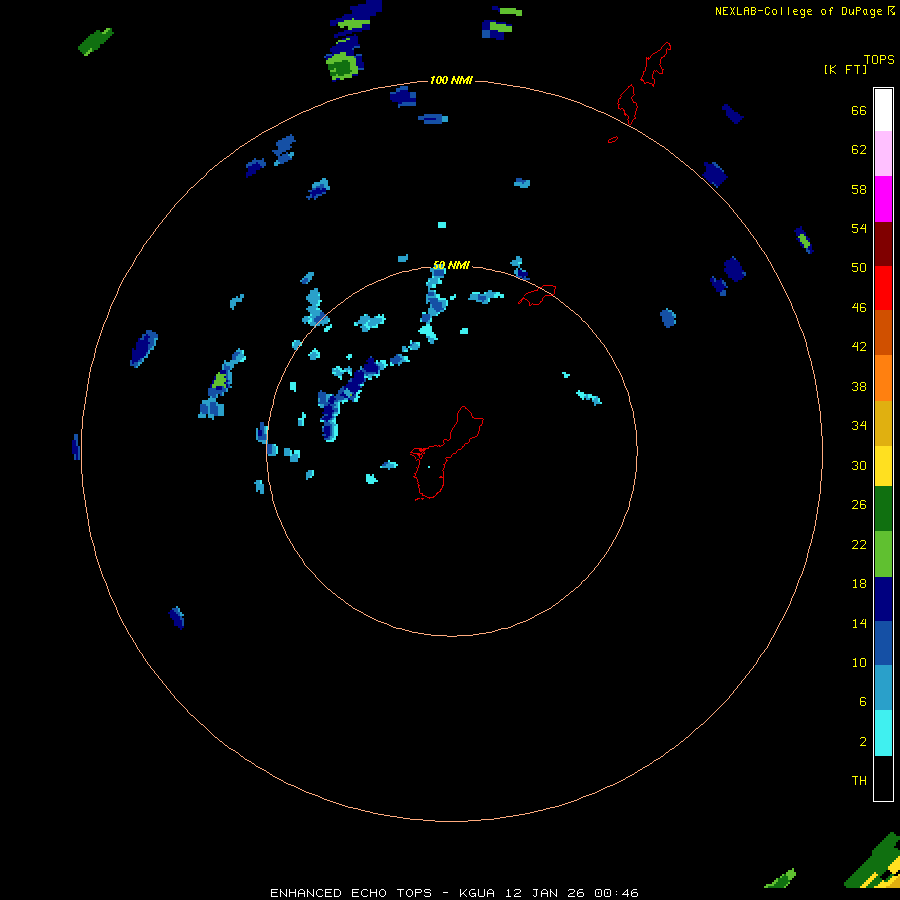
Task: Click the 50 legend value
Action: [x=859, y=268]
